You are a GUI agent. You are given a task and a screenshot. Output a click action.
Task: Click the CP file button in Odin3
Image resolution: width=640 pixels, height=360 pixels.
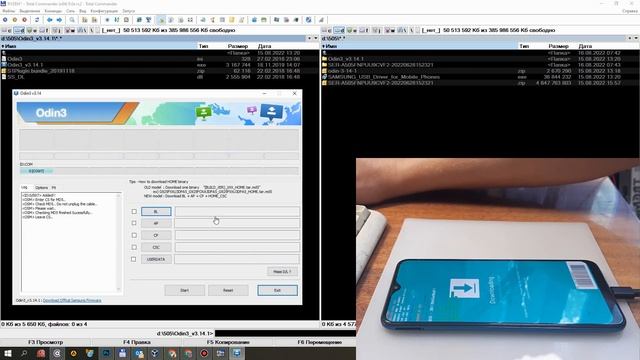156,235
